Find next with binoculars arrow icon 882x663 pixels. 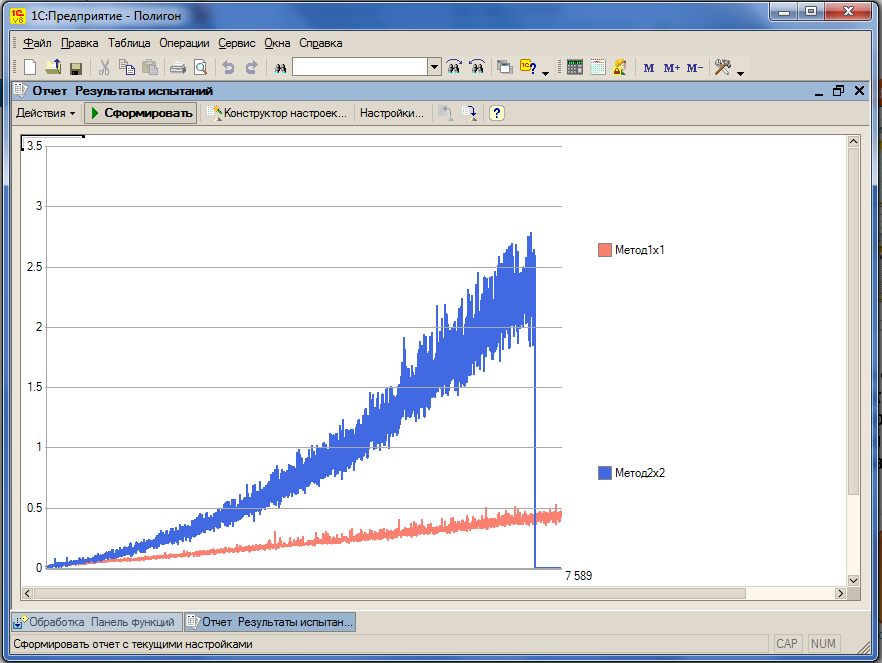[x=454, y=67]
